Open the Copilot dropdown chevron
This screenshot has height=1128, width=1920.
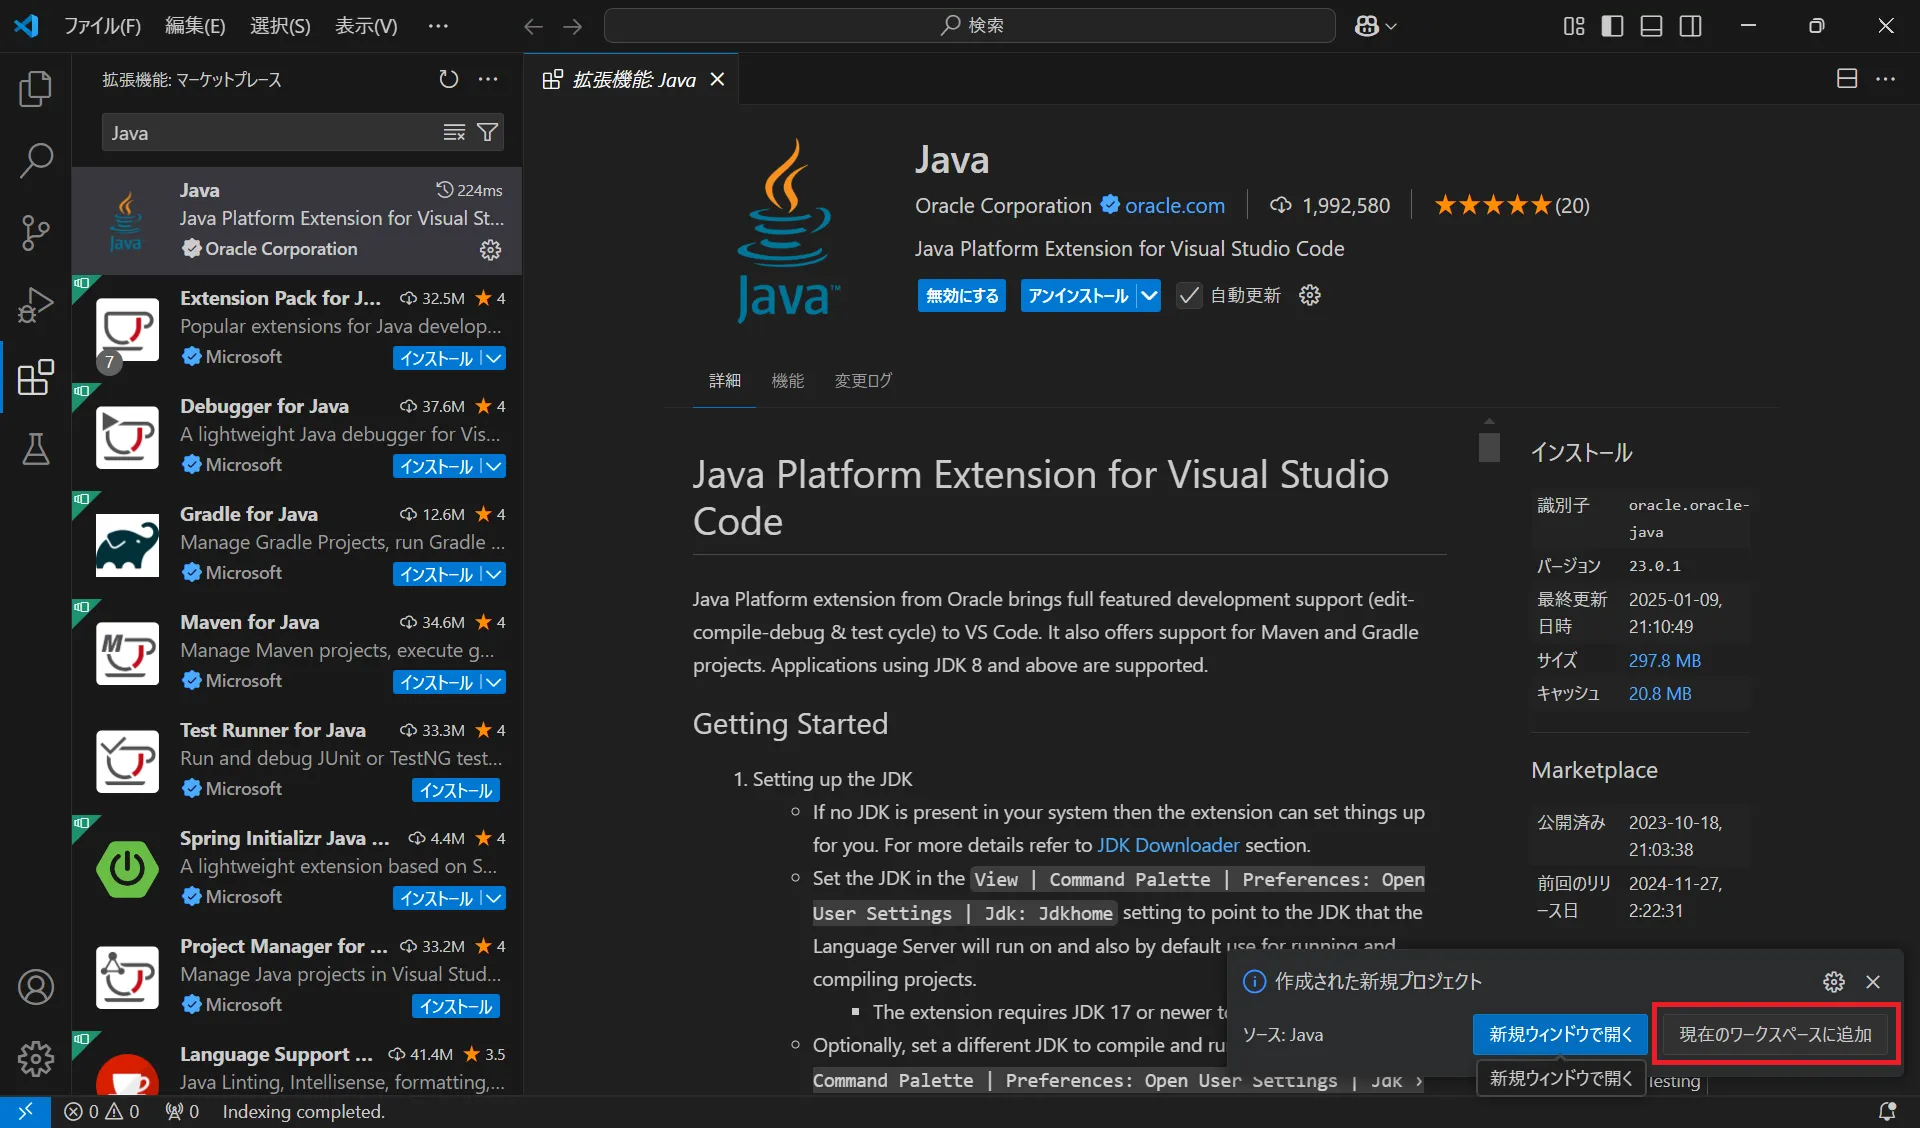[1391, 26]
